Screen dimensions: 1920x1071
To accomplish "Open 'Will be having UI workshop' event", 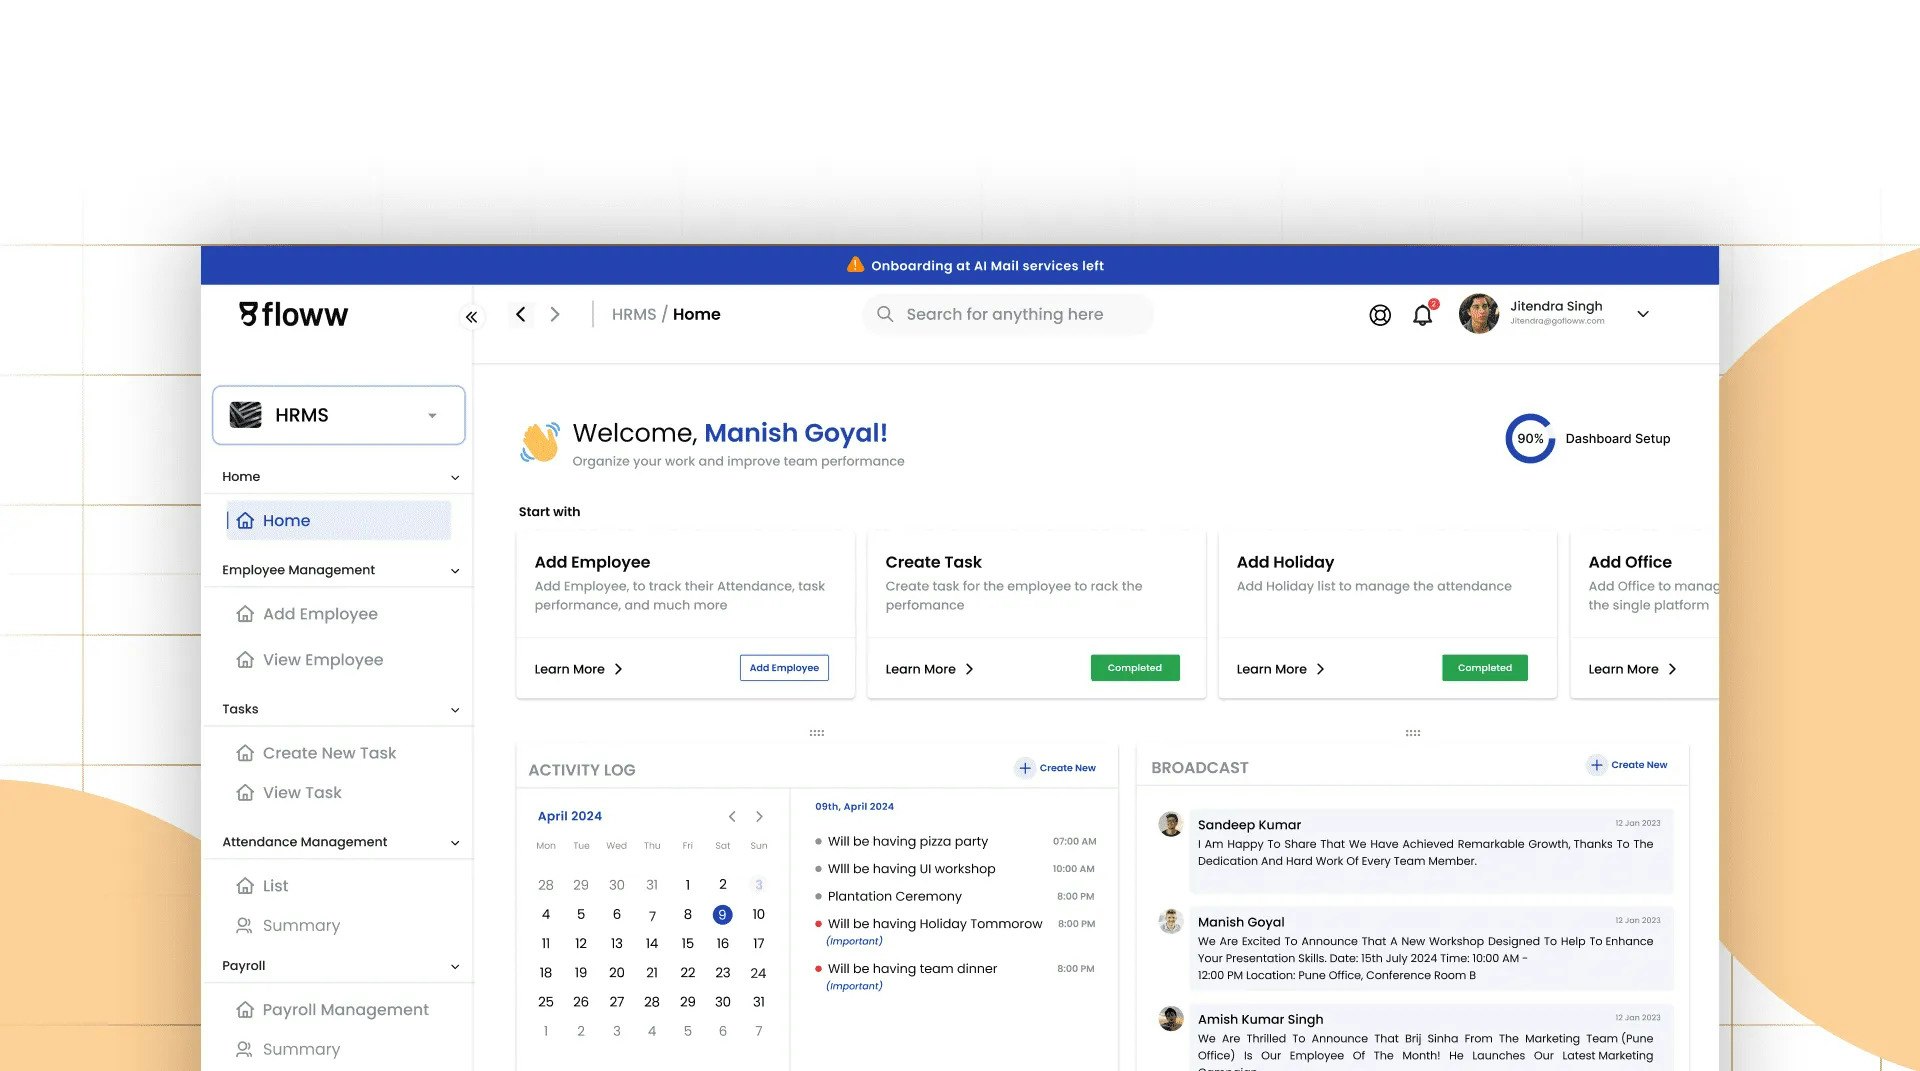I will point(912,869).
